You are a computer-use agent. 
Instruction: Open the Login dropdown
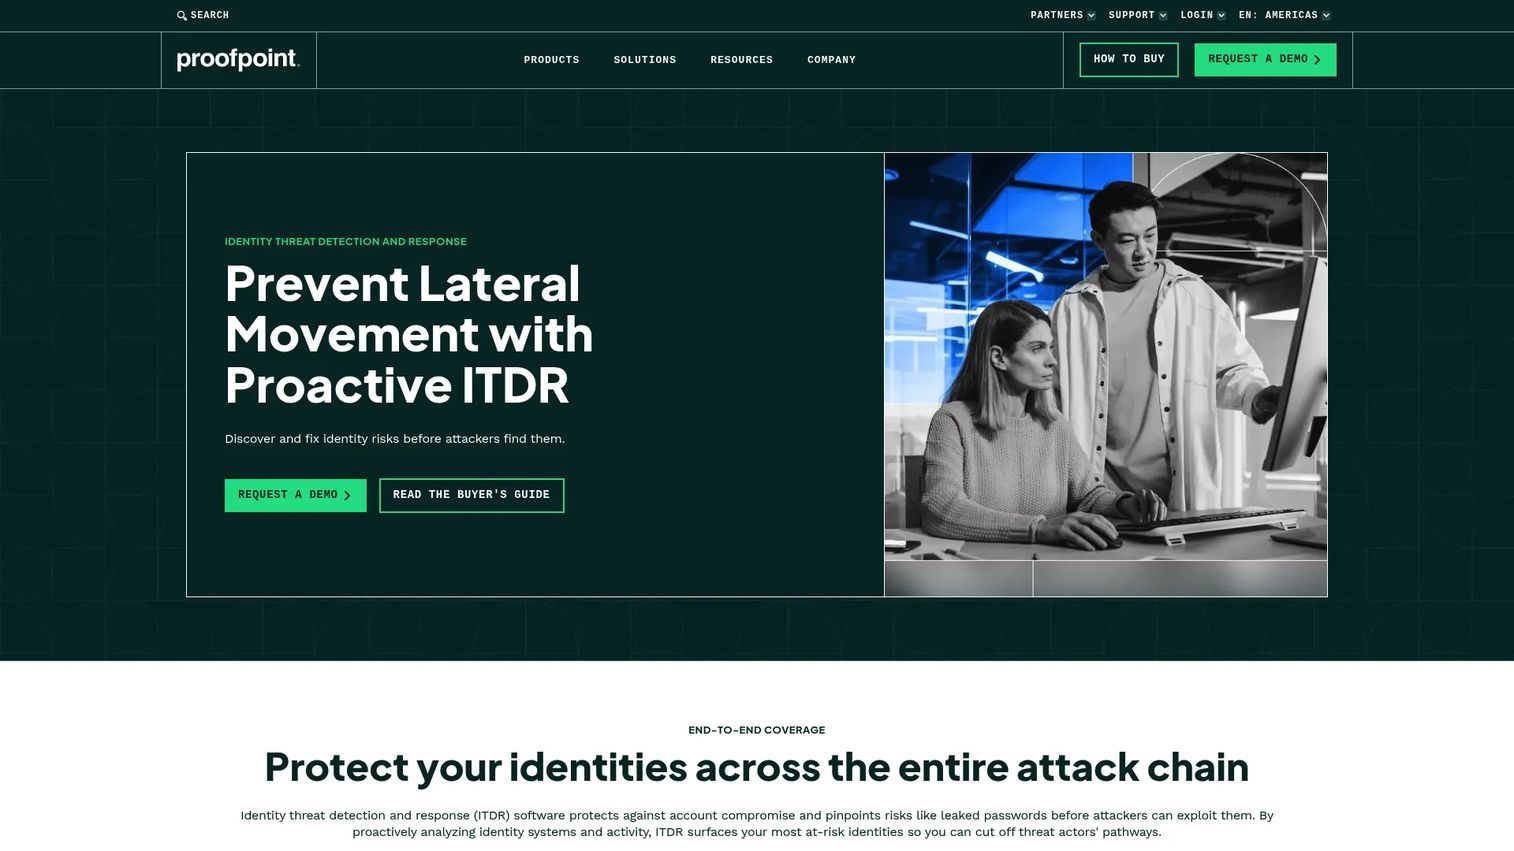[1203, 15]
